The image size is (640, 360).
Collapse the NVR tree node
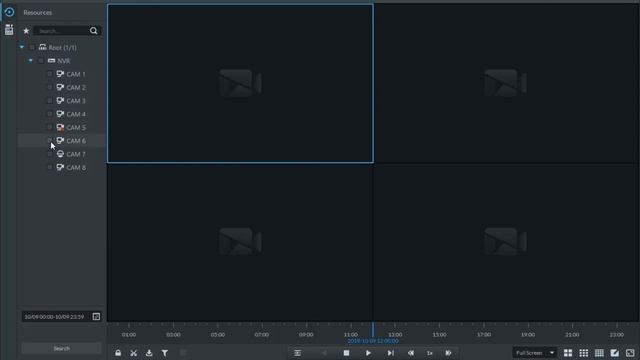point(30,61)
